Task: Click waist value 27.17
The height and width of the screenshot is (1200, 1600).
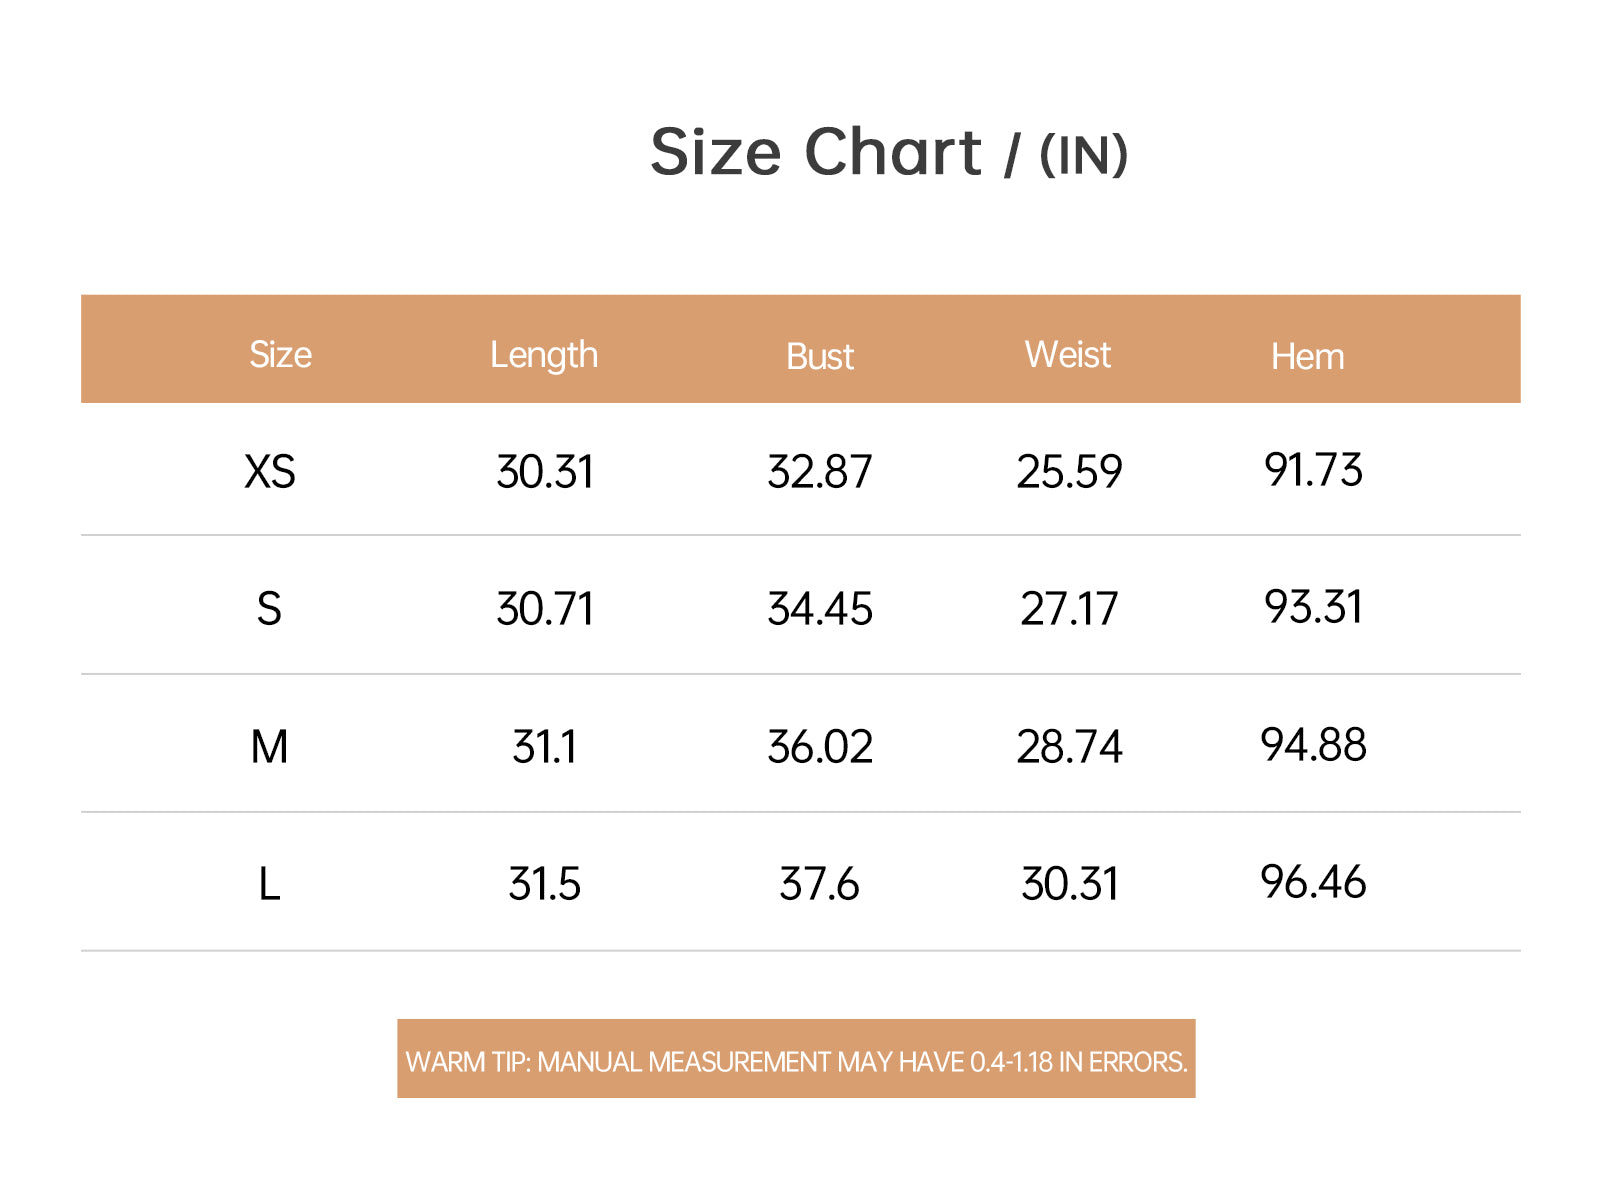Action: tap(1069, 609)
